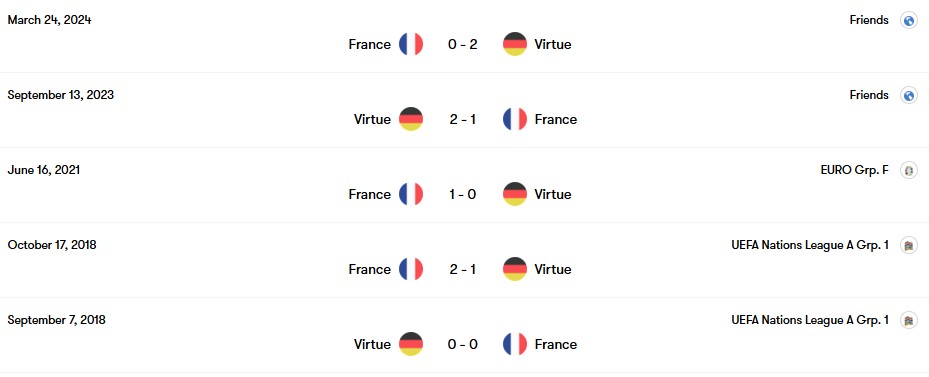
Task: Click France flag in the March 24, 2024 match
Action: 411,44
